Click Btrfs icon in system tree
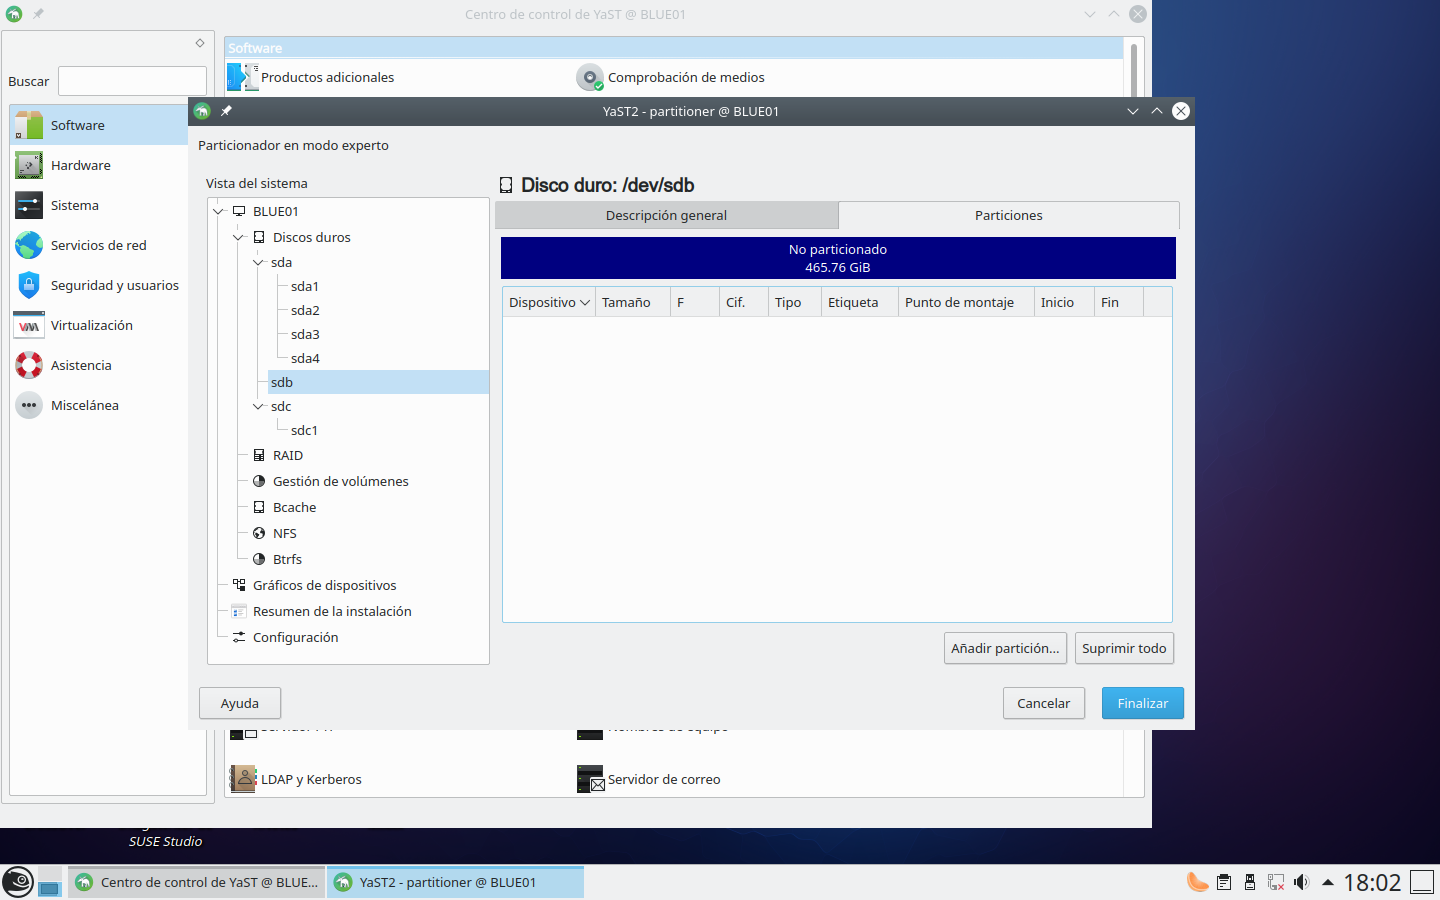Image resolution: width=1440 pixels, height=900 pixels. tap(259, 559)
